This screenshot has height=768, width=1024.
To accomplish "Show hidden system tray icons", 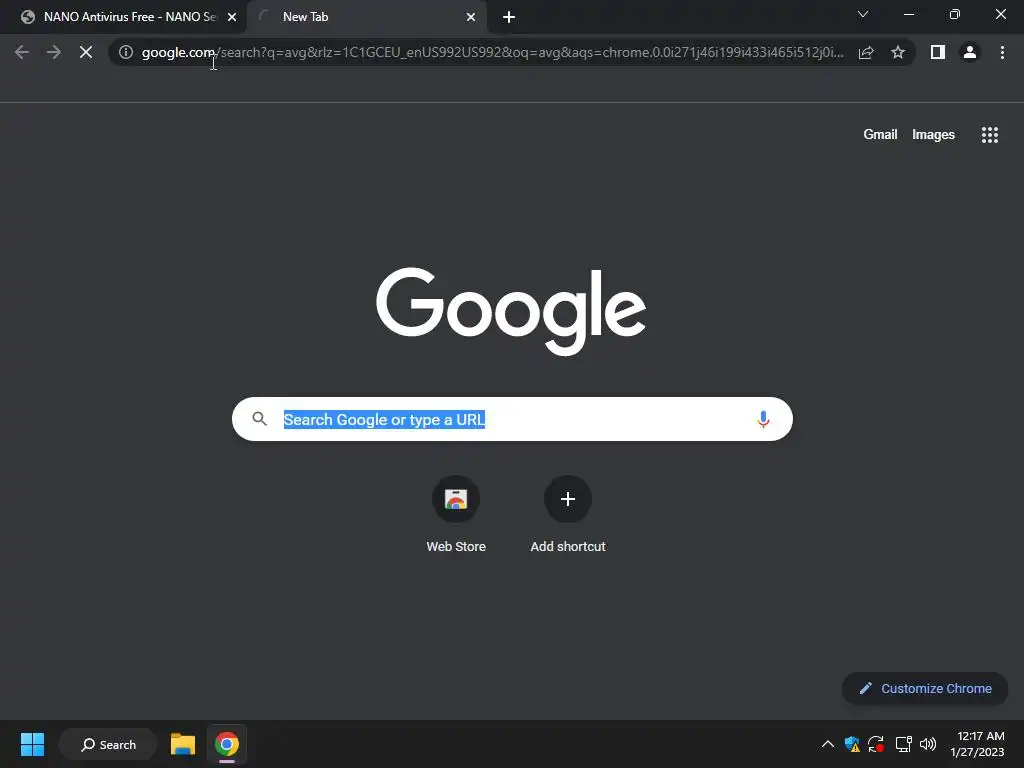I will point(827,744).
